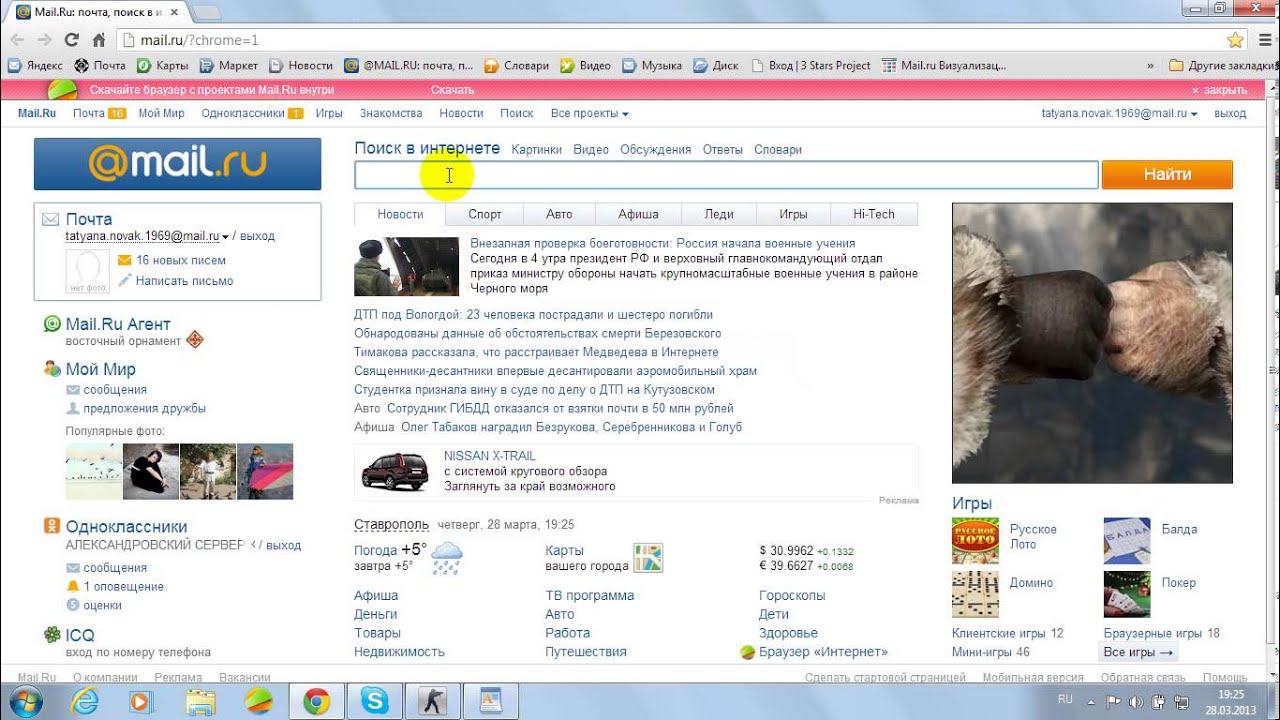Screen dimensions: 1280x720
Task: Open the Chrome menu icon
Action: pyautogui.click(x=1264, y=40)
